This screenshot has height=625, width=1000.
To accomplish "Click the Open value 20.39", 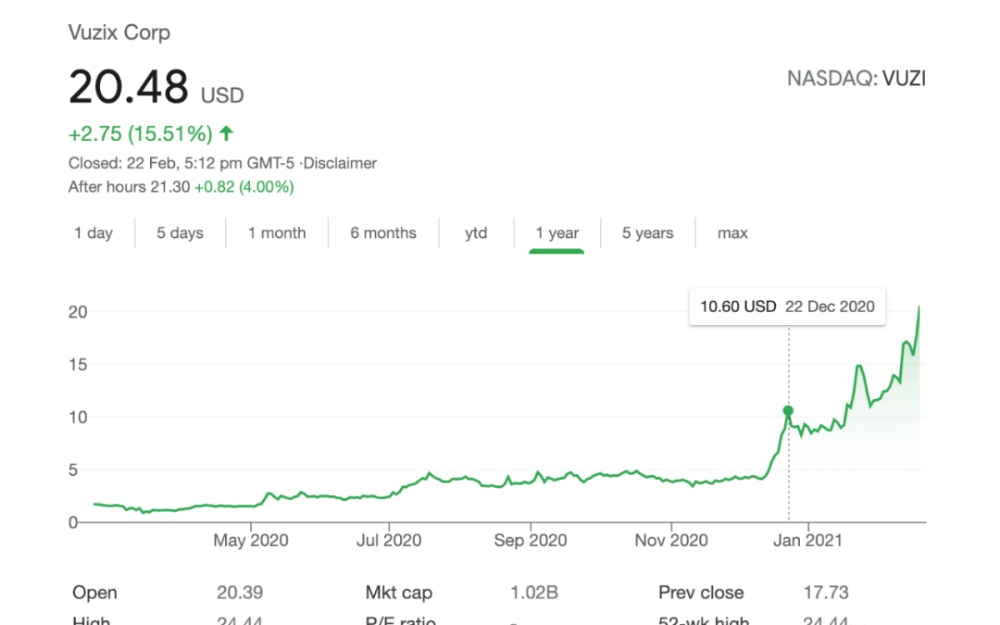I will (240, 592).
